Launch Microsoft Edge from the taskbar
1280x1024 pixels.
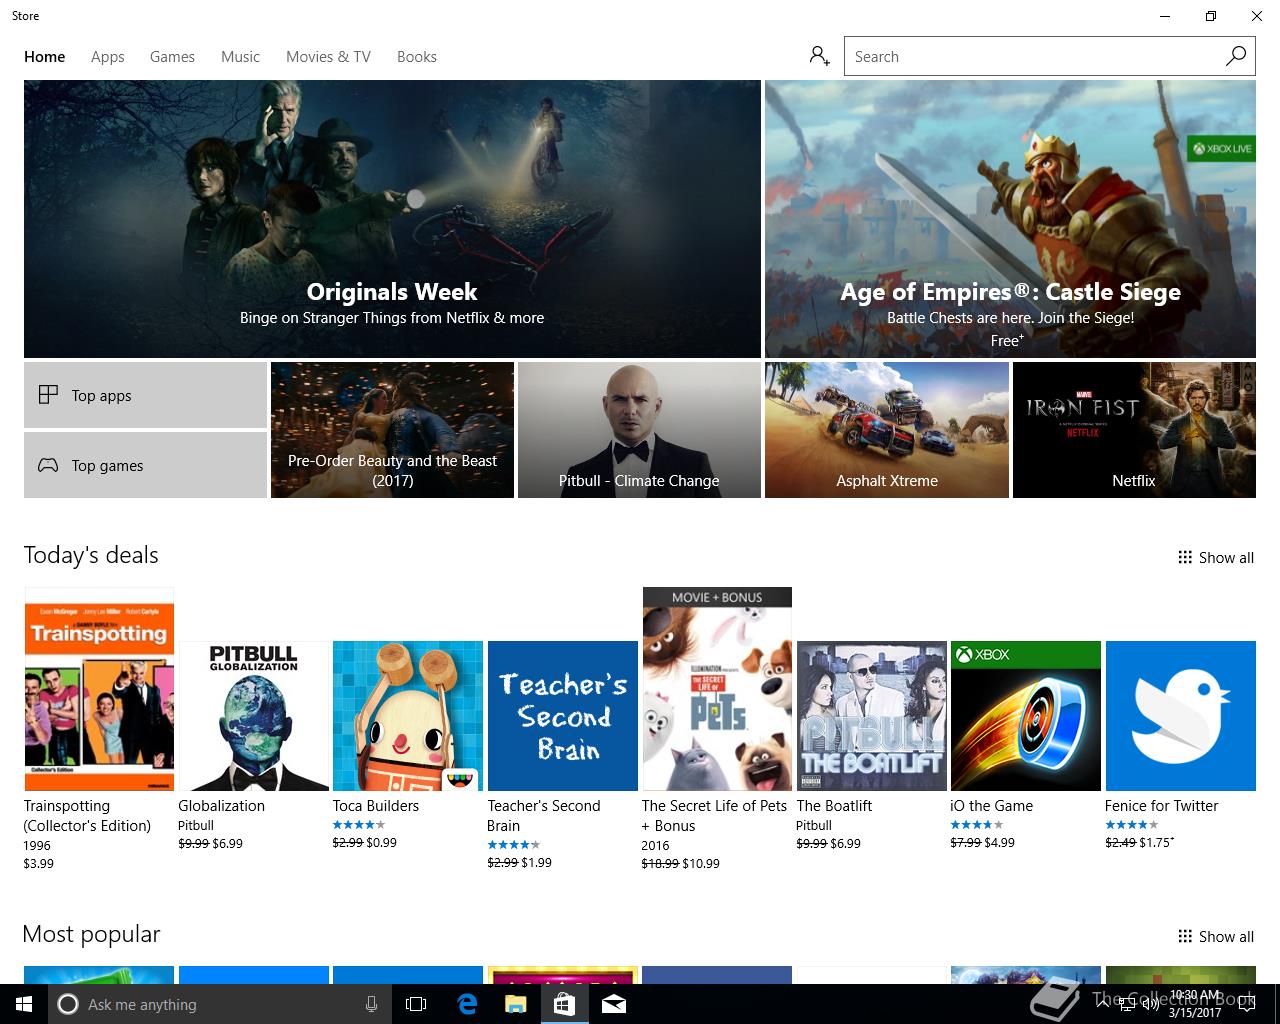click(467, 1004)
